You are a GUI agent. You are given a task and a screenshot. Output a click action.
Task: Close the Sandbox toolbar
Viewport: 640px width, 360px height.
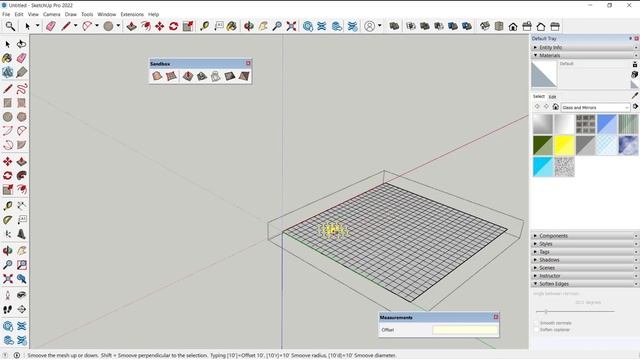[248, 63]
